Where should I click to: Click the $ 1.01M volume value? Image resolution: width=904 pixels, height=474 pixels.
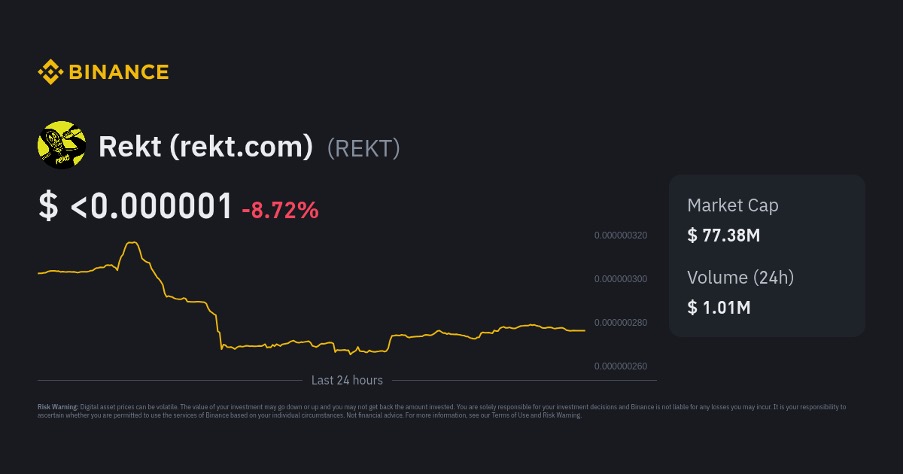coord(719,307)
